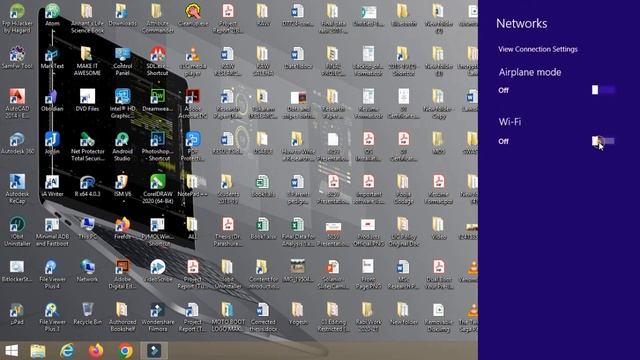Select the Photoshop shortcut icon
Image resolution: width=640 pixels, height=360 pixels.
pyautogui.click(x=158, y=146)
